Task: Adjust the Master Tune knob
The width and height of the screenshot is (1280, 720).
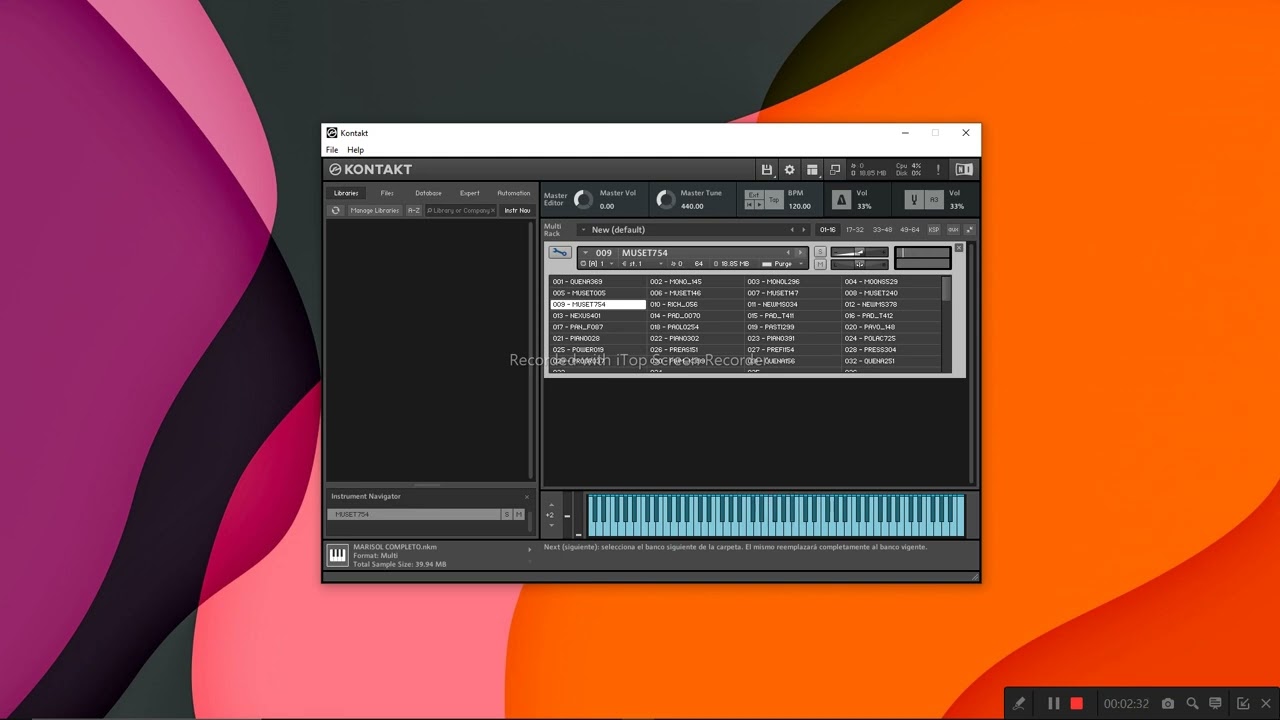Action: click(x=665, y=200)
